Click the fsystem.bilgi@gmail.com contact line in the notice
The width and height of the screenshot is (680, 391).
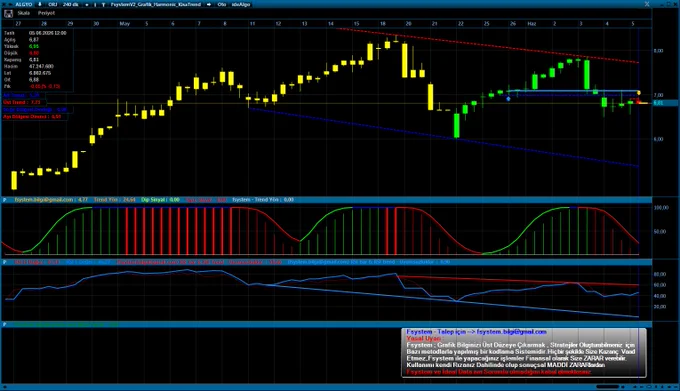pyautogui.click(x=476, y=332)
